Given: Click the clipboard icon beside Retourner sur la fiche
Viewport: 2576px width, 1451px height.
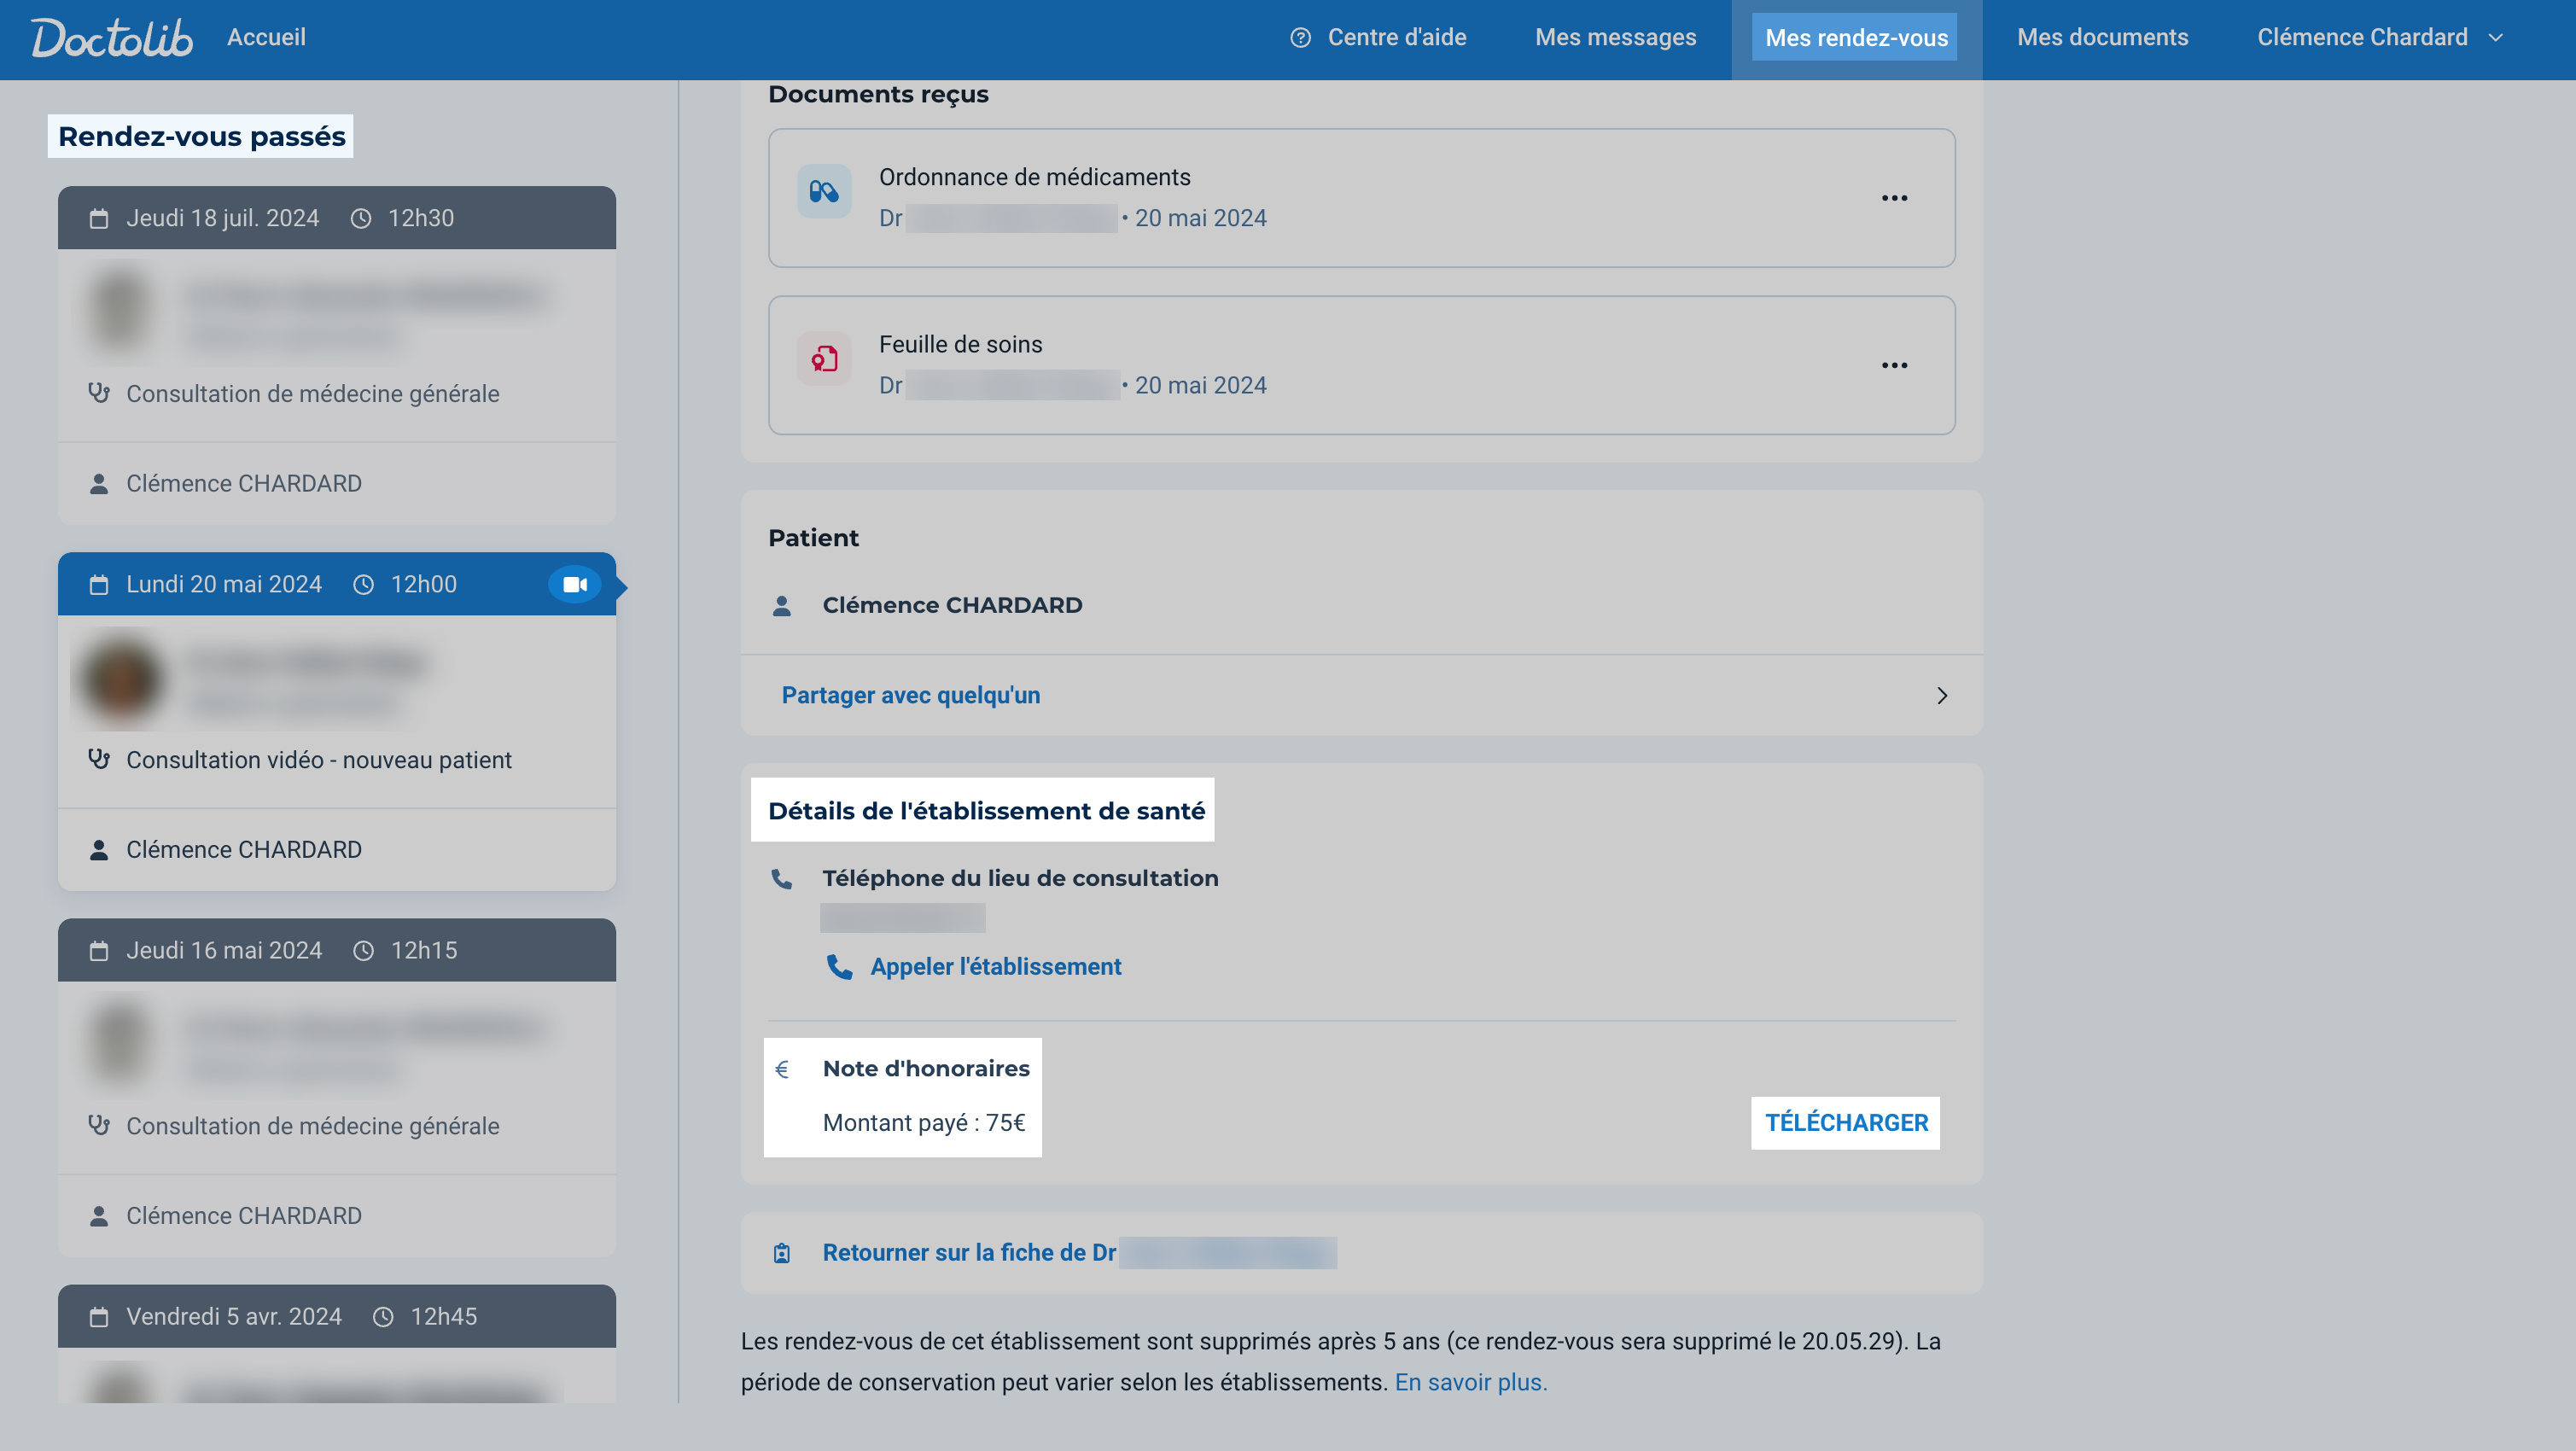Looking at the screenshot, I should (782, 1253).
